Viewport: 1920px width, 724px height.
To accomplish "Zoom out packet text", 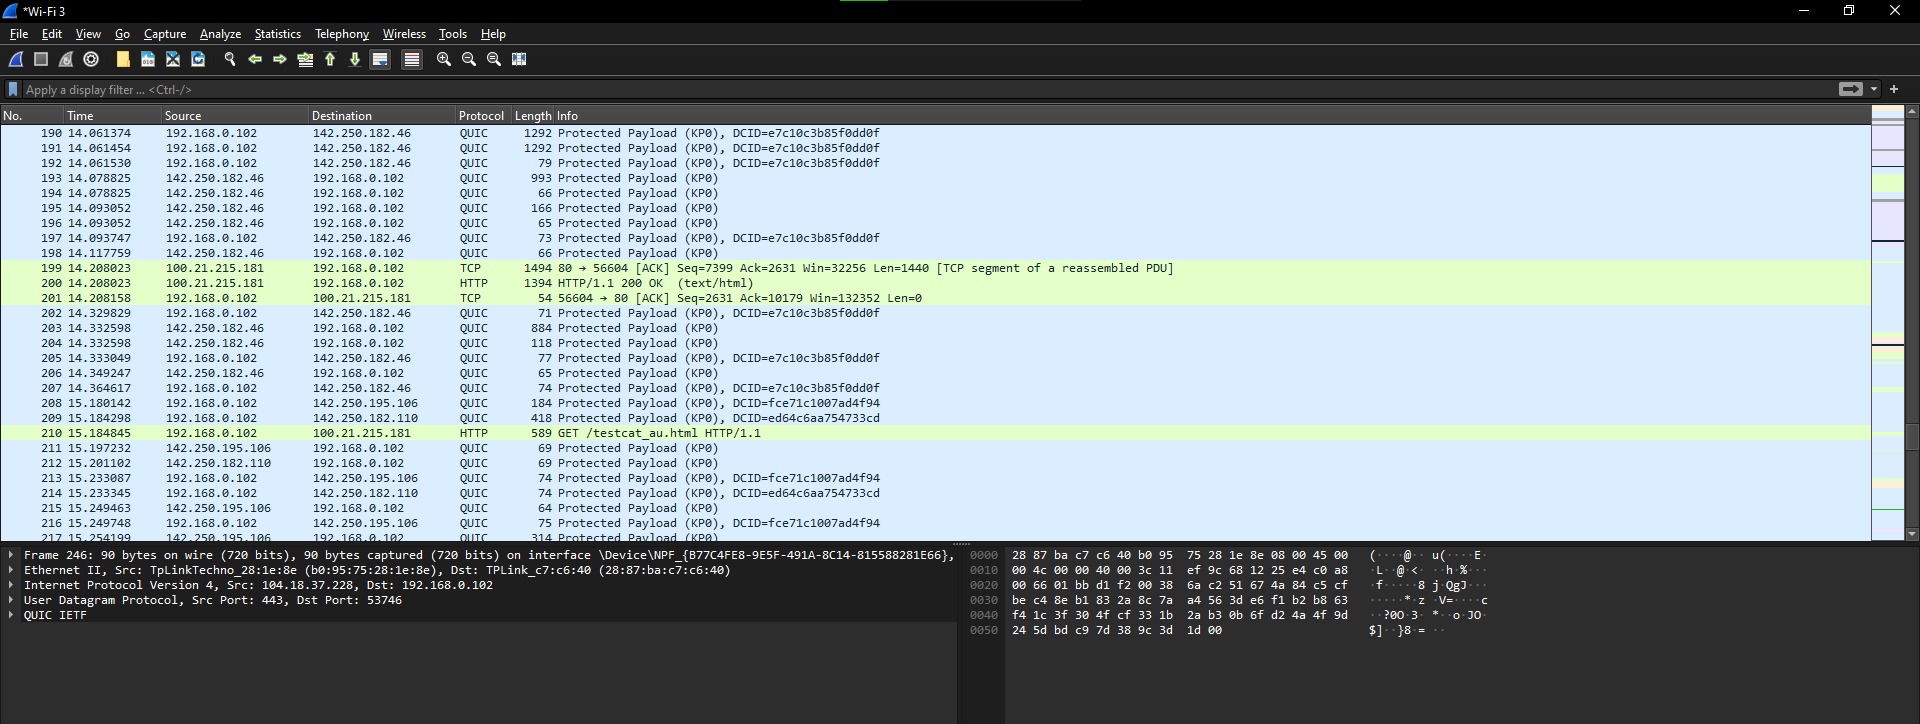I will 469,60.
